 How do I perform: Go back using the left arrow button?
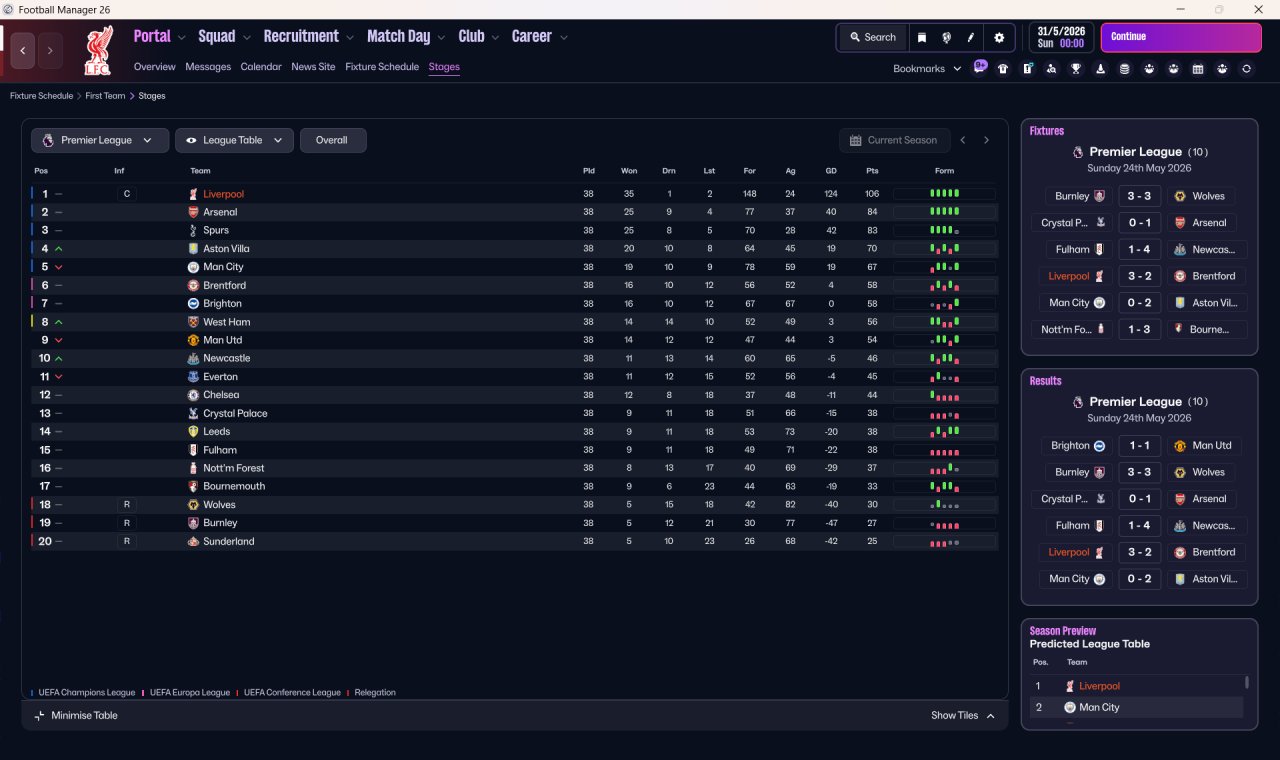(24, 50)
